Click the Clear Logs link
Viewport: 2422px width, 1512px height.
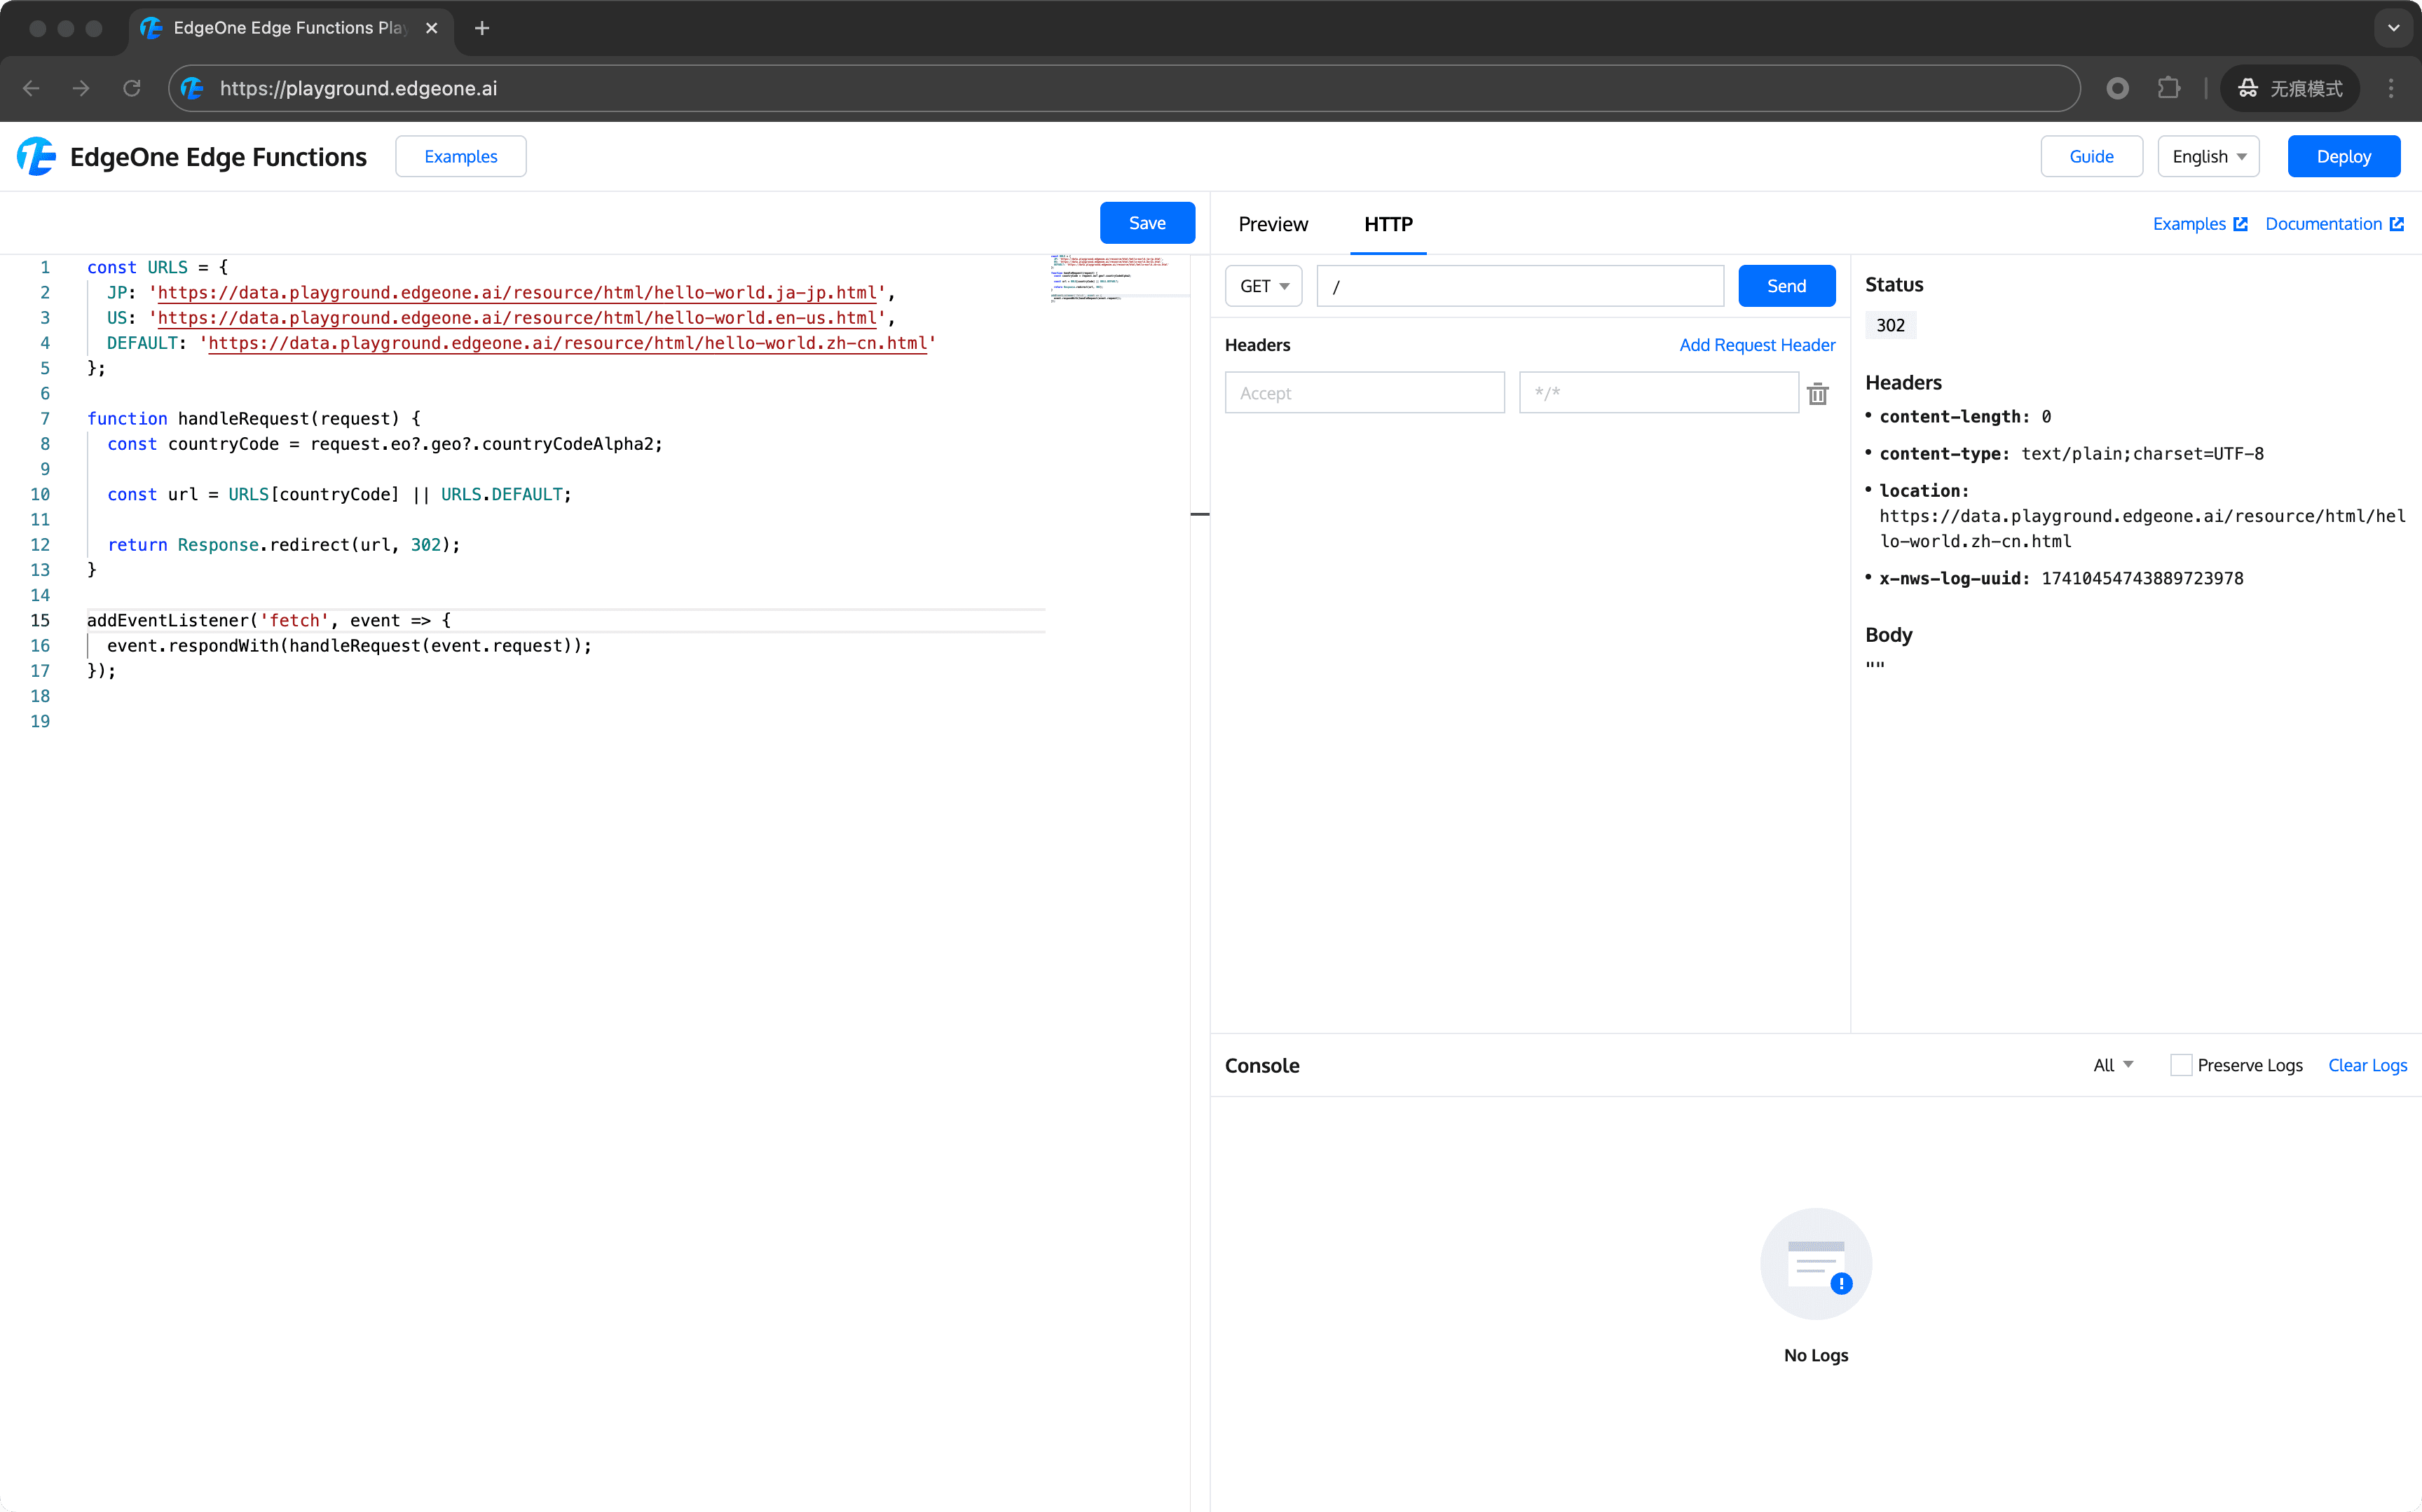(2367, 1065)
